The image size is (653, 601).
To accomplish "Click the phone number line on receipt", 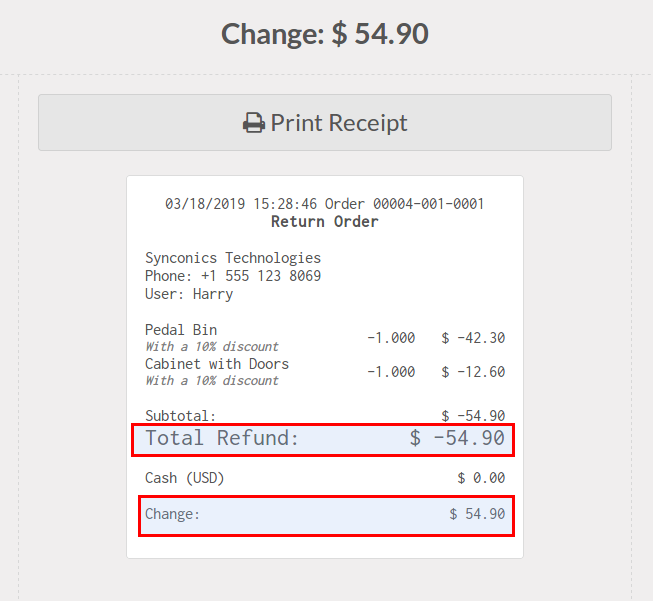I will (233, 276).
